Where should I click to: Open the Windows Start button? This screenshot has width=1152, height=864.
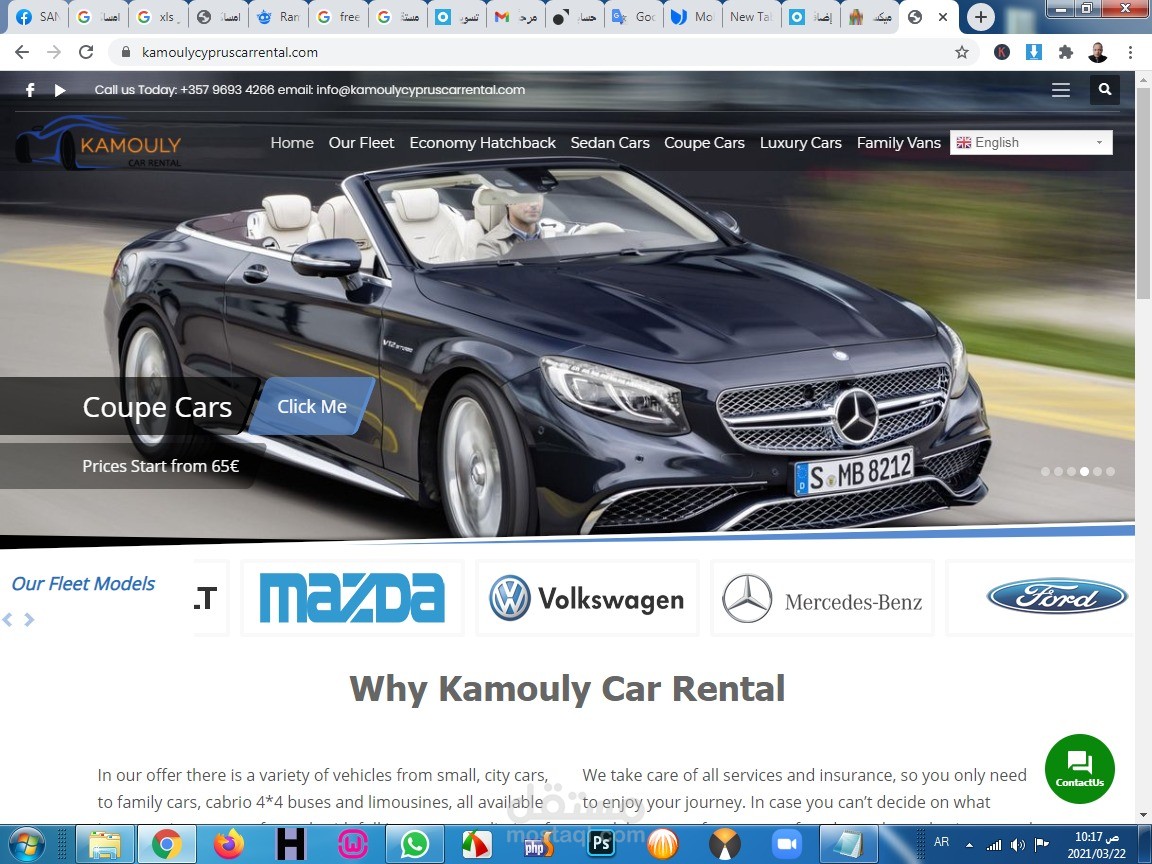(x=28, y=845)
